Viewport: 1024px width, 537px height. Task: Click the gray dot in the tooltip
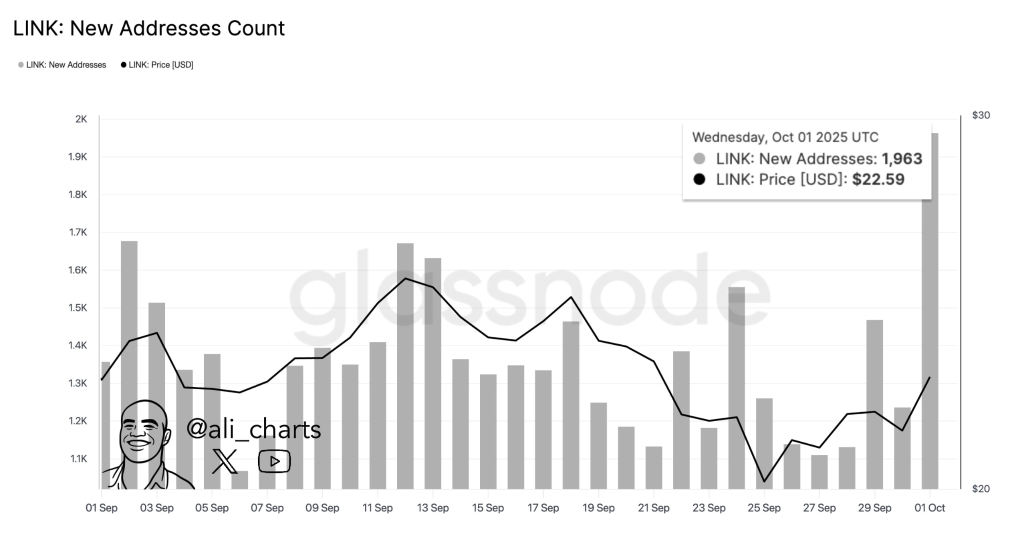coord(699,159)
